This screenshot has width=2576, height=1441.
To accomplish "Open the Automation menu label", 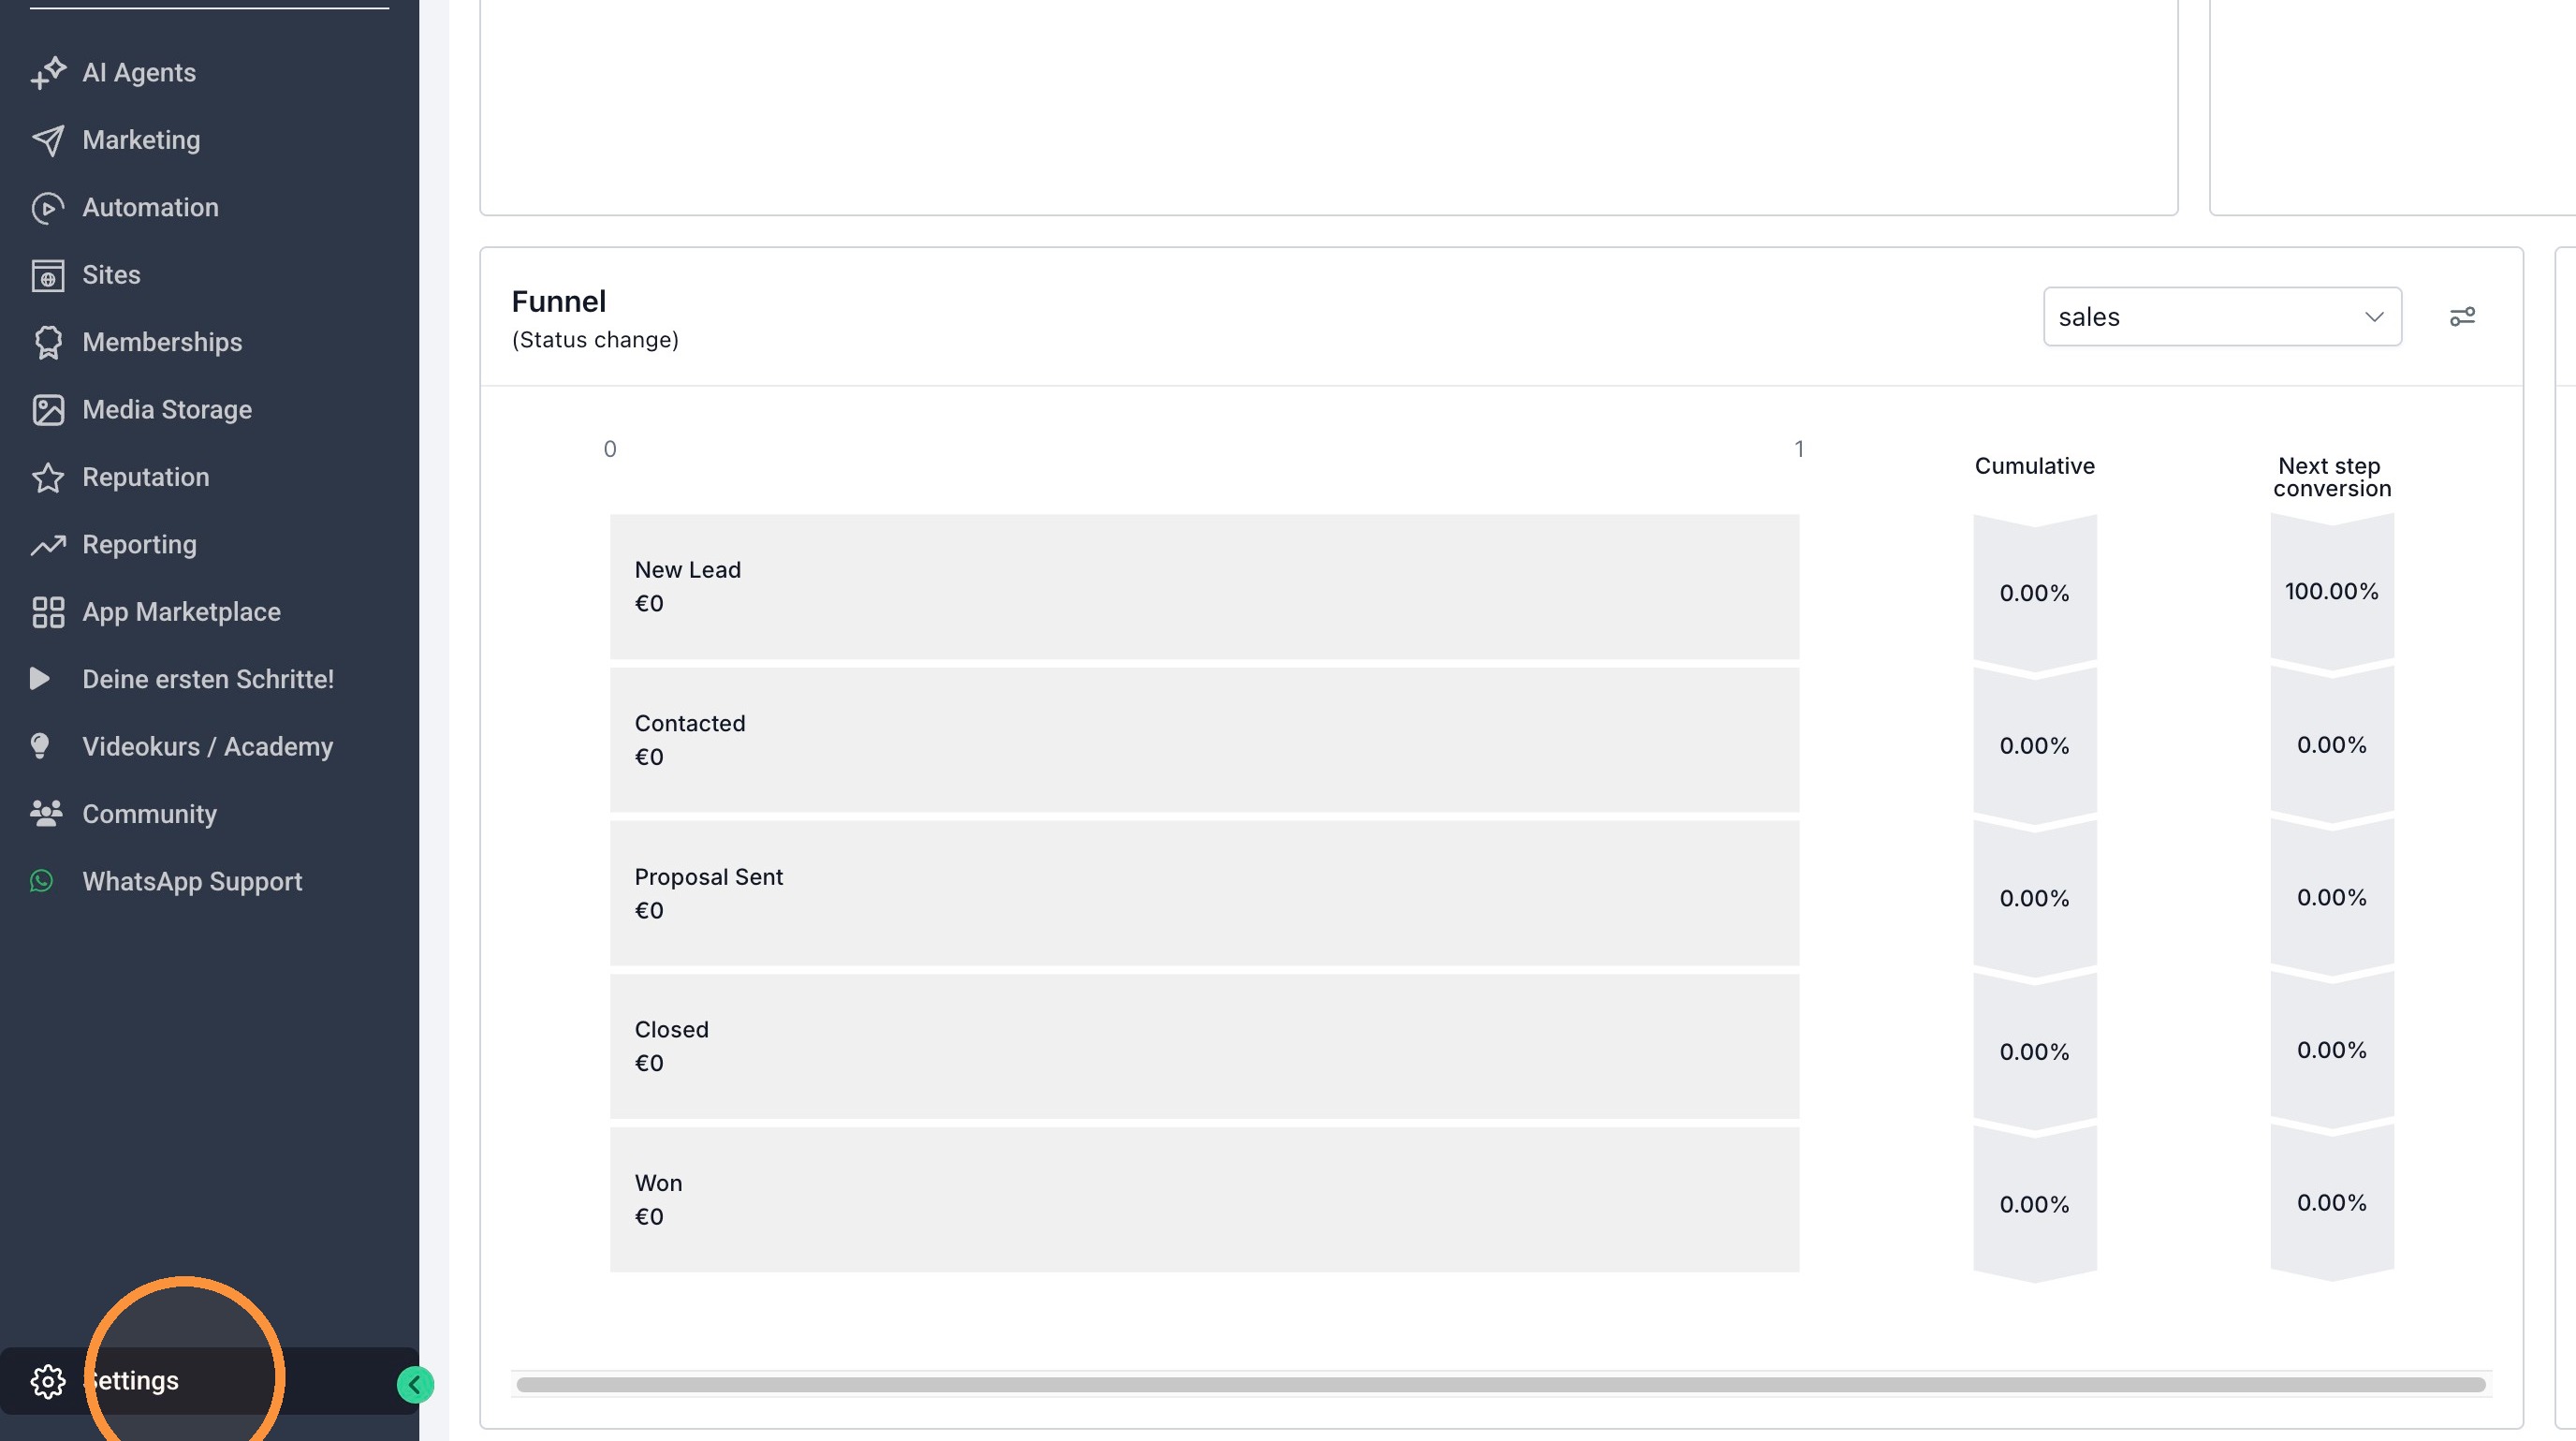I will pos(150,208).
